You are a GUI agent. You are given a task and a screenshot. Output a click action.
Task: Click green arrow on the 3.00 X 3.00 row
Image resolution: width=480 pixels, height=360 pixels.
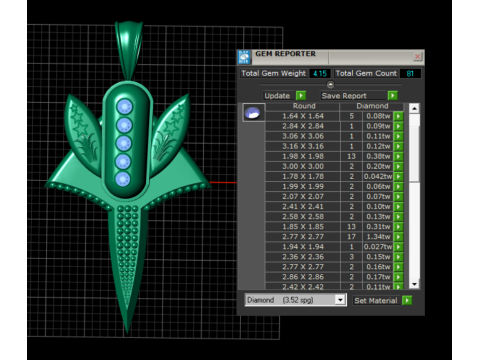[398, 166]
